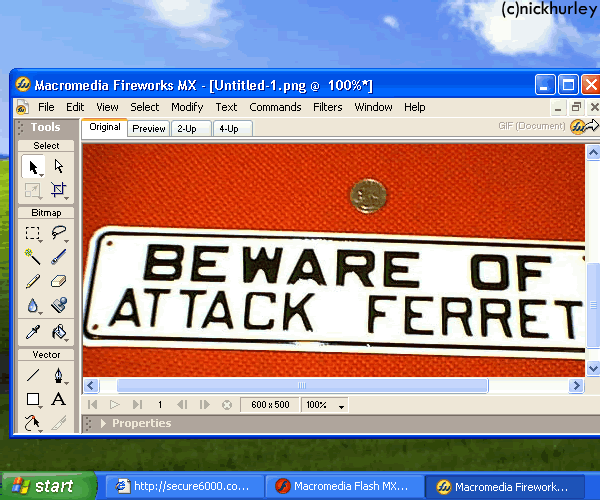Switch to the http://secure6000 taskbar window

[x=184, y=487]
